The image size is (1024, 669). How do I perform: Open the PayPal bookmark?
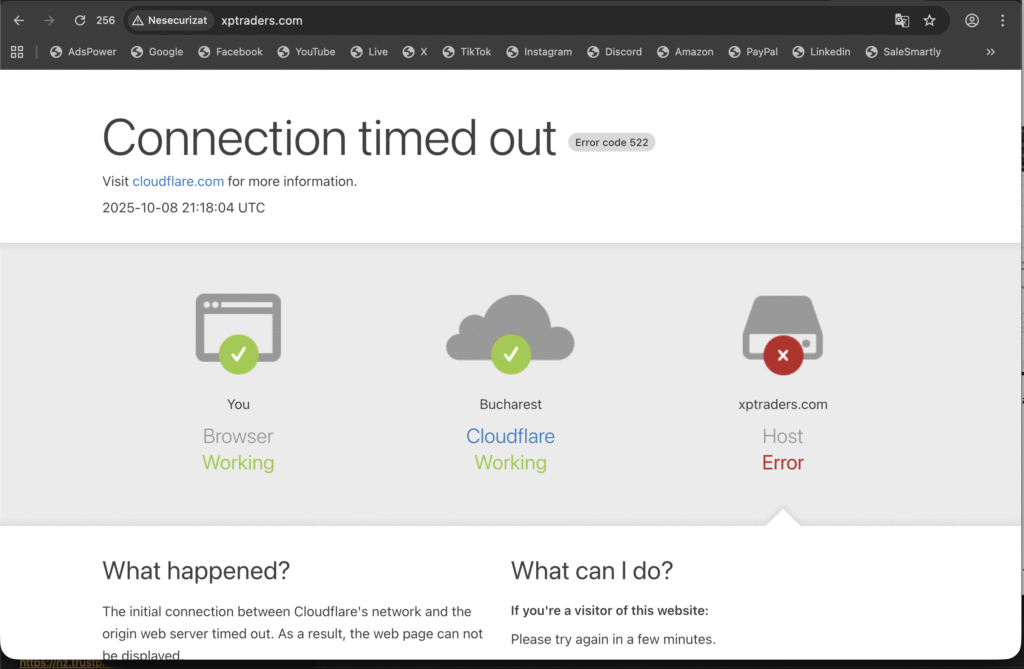click(x=753, y=52)
